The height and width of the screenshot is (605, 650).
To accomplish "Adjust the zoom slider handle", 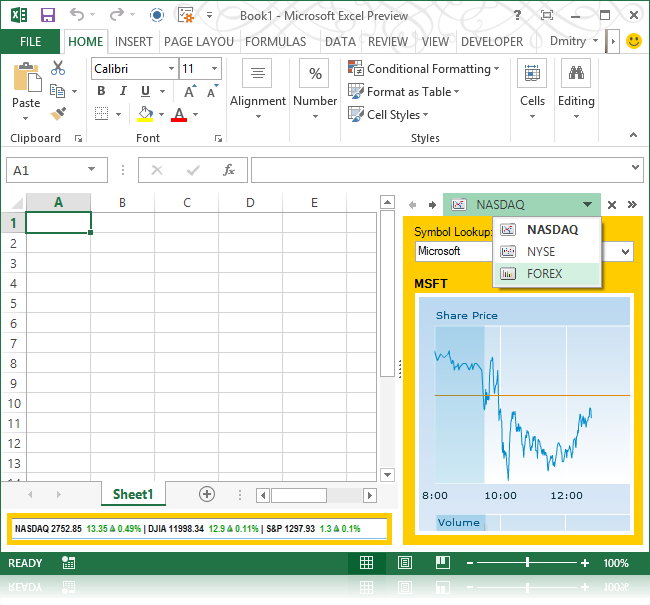I will tap(527, 563).
